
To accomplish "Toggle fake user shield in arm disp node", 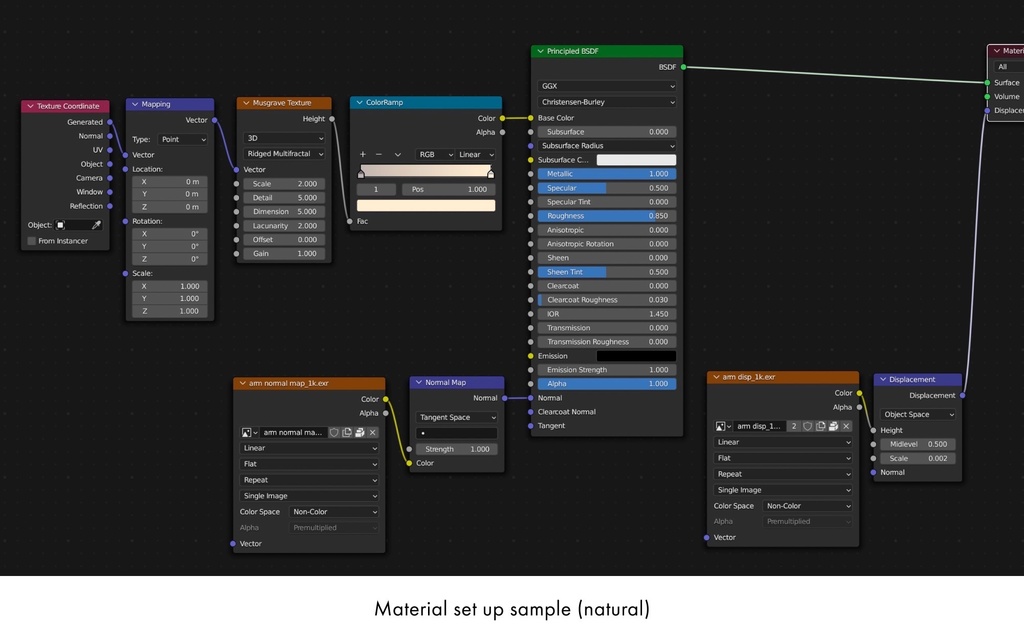I will [x=808, y=426].
